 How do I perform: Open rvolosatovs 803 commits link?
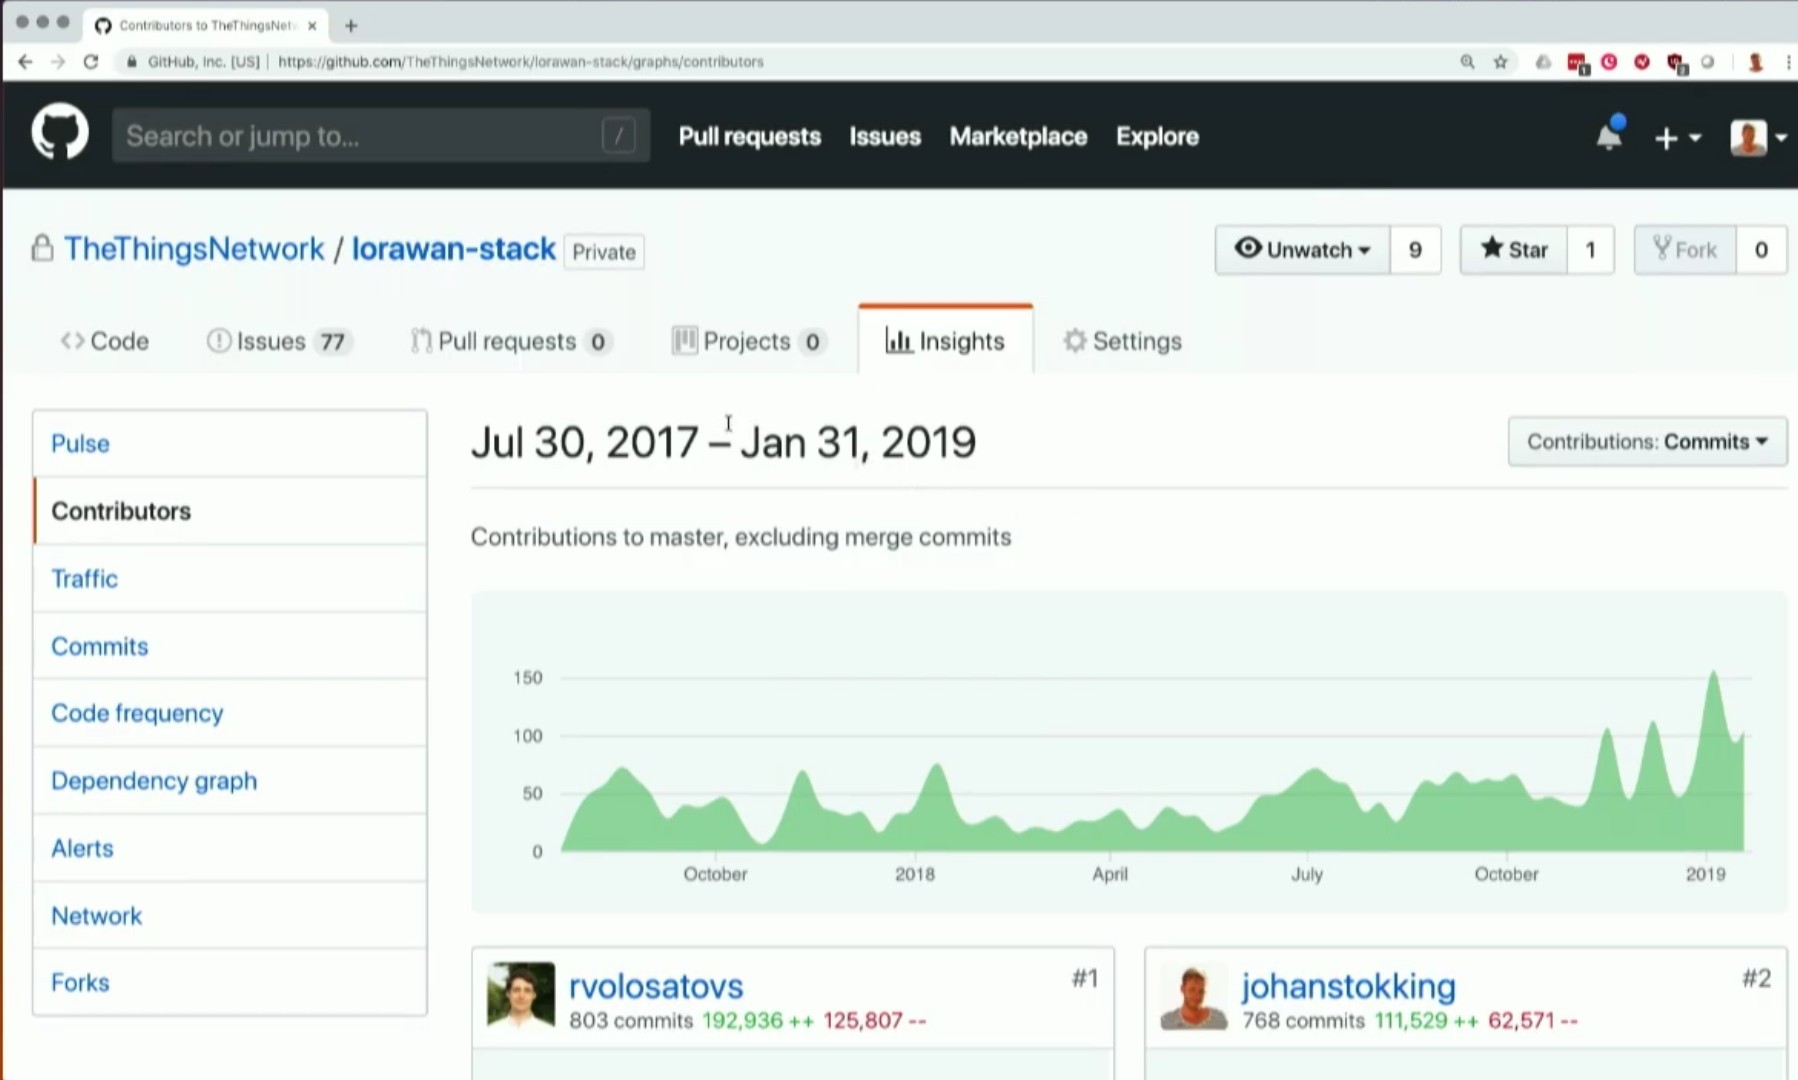coord(631,1021)
